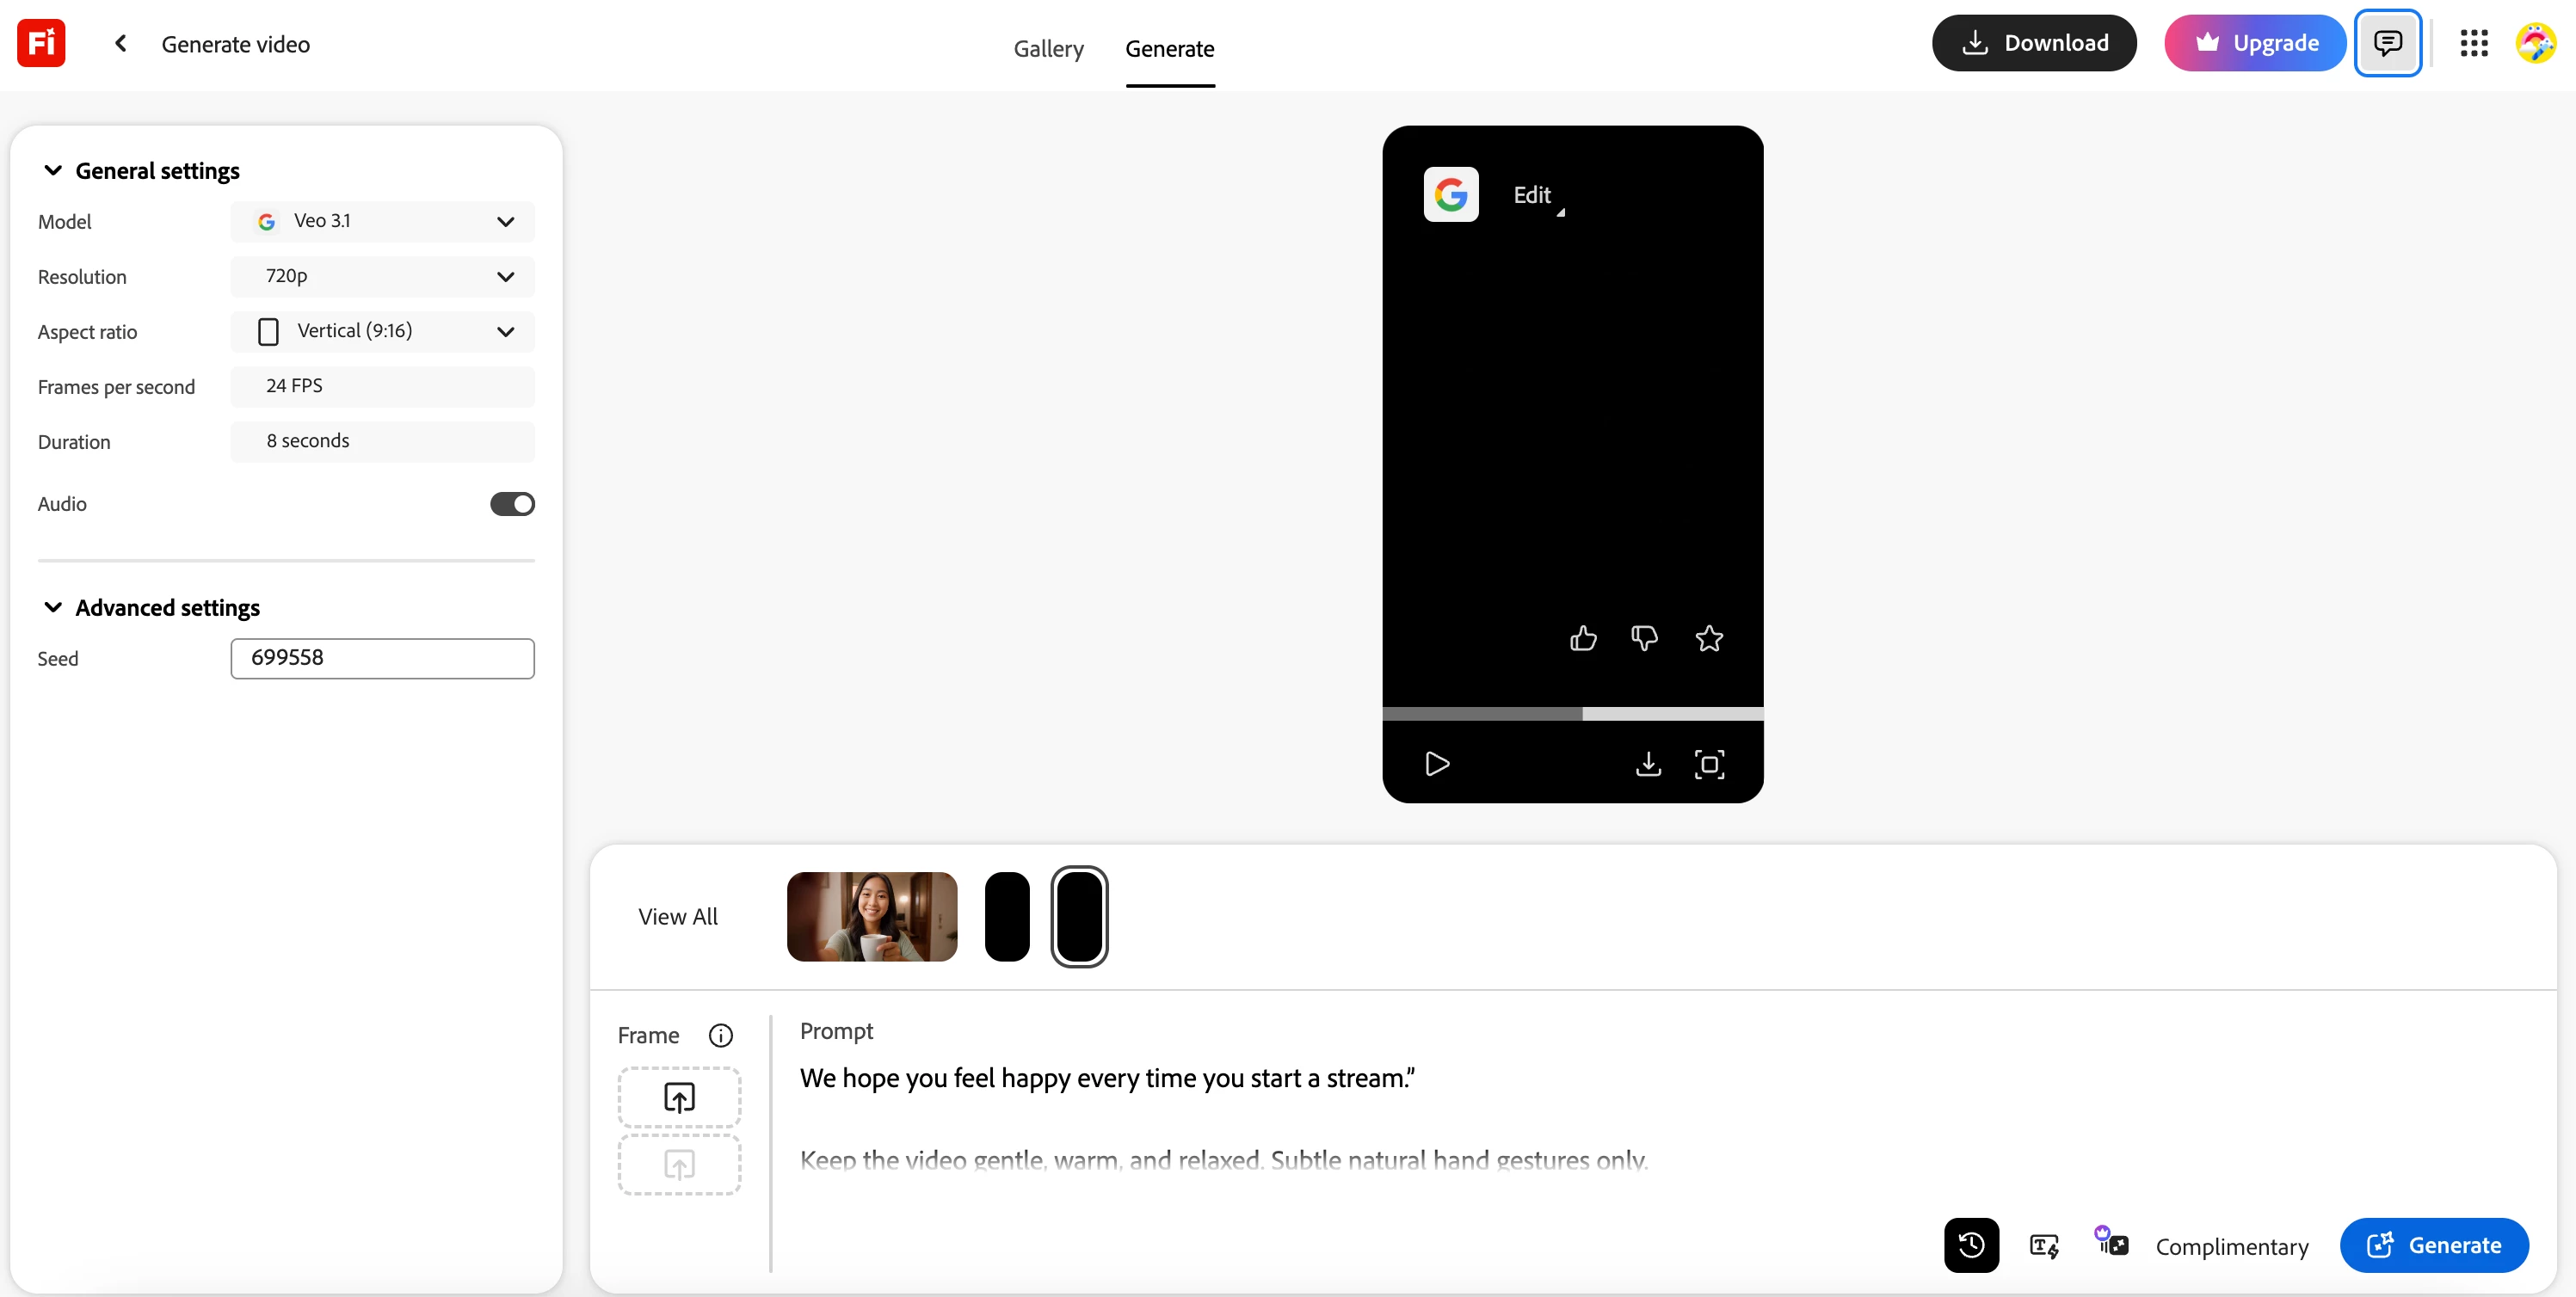The height and width of the screenshot is (1297, 2576).
Task: Click the thumbs down icon on video
Action: [1644, 638]
